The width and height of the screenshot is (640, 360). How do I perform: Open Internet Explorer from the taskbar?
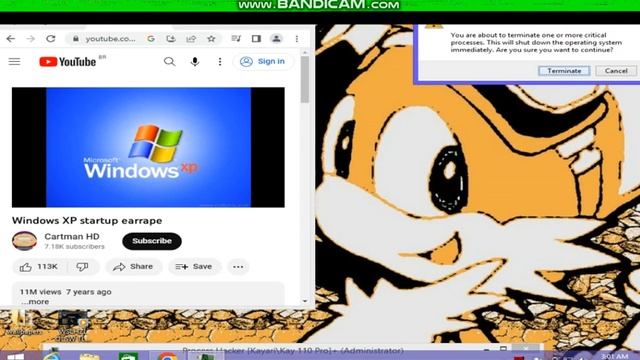[51, 356]
